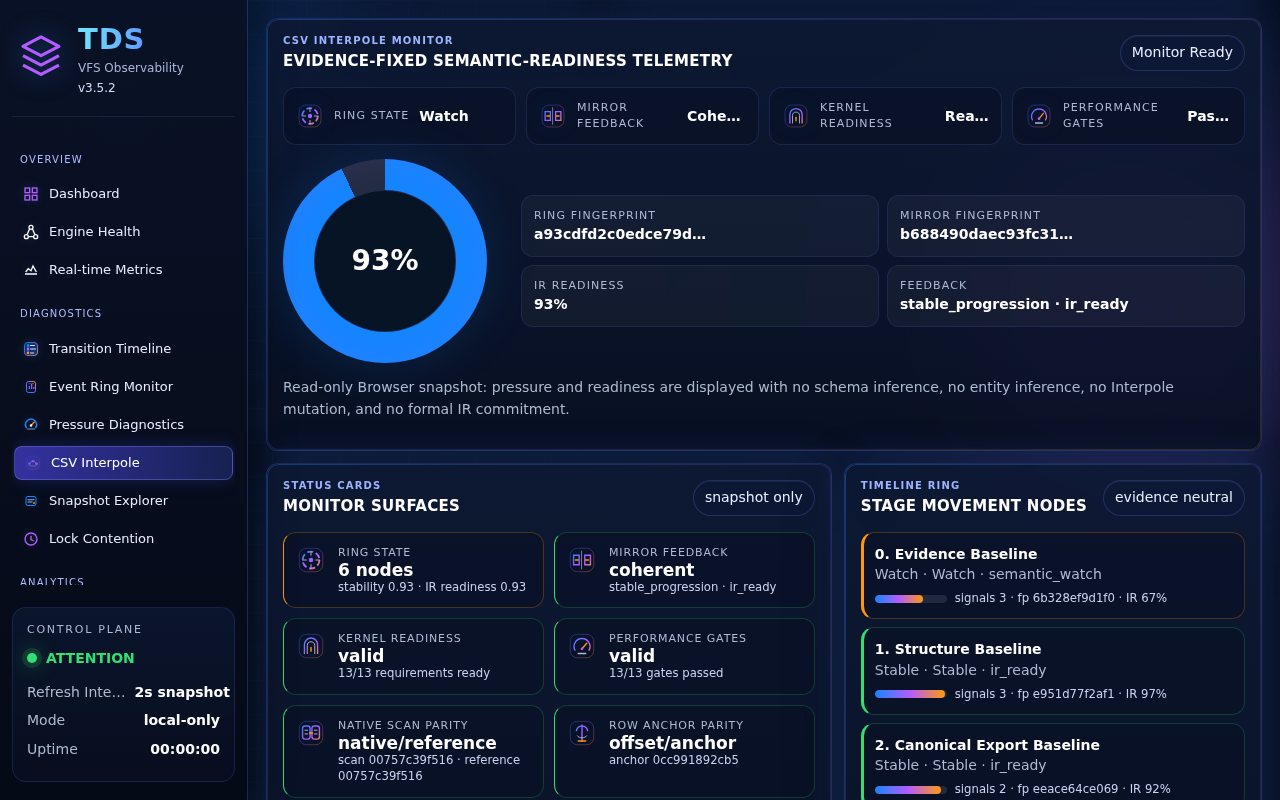The image size is (1280, 800).
Task: Click the Mirror Feedback coherent card
Action: [x=684, y=570]
